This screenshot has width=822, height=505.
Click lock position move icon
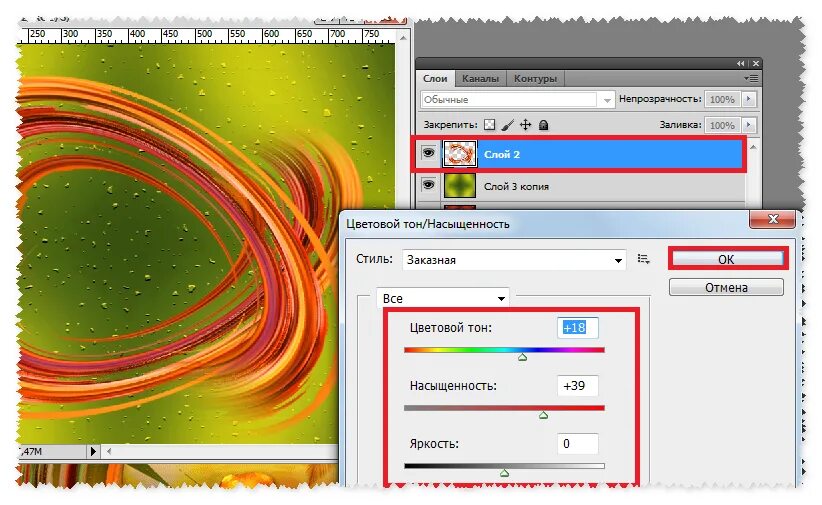click(x=525, y=125)
